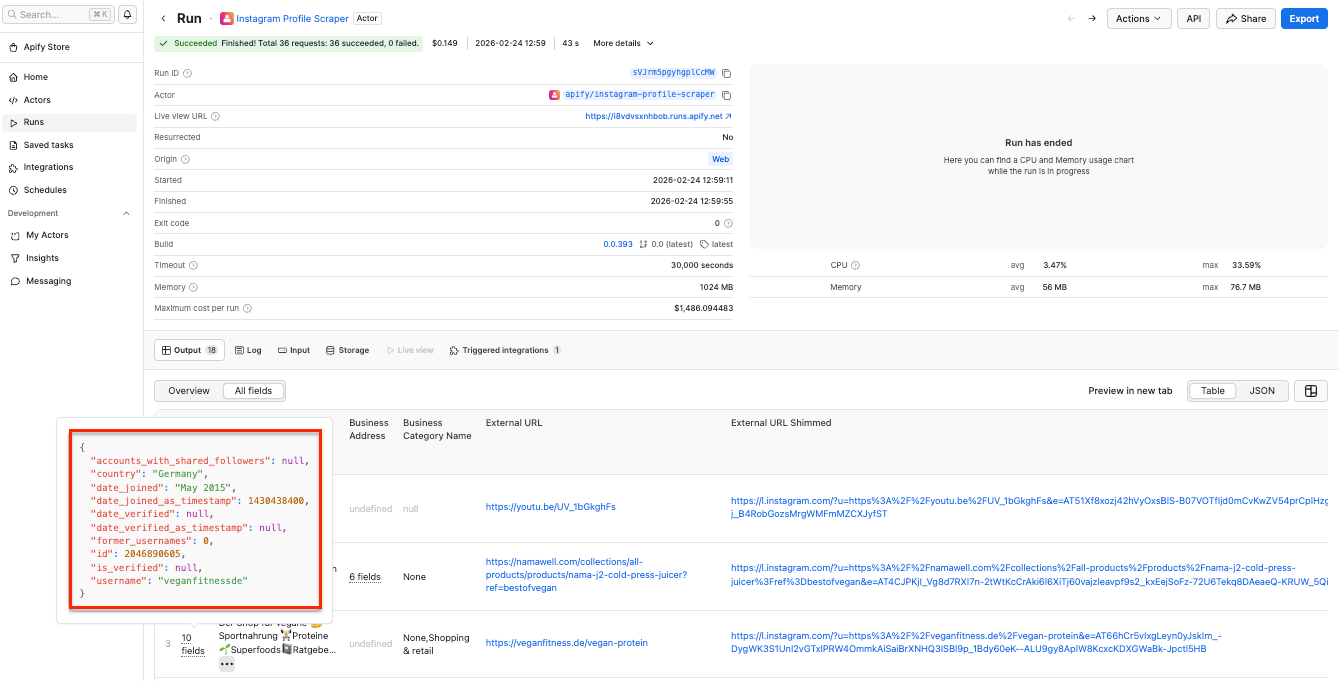The height and width of the screenshot is (681, 1339).
Task: Click the notifications bell icon
Action: [x=127, y=15]
